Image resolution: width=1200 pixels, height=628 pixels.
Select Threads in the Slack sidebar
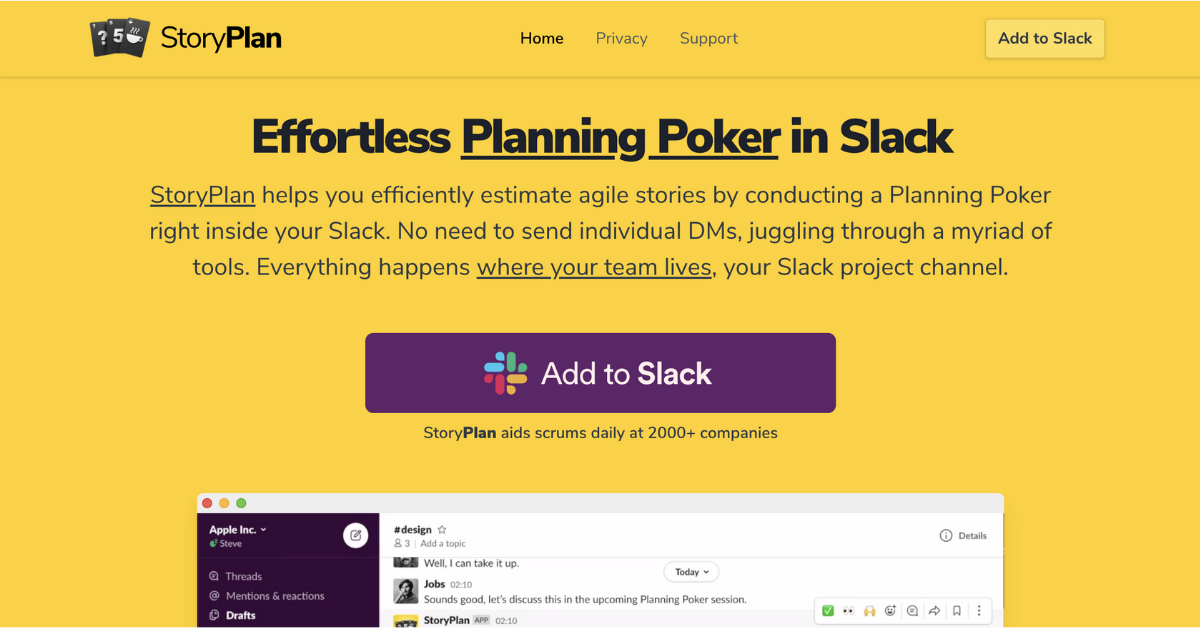[x=242, y=576]
